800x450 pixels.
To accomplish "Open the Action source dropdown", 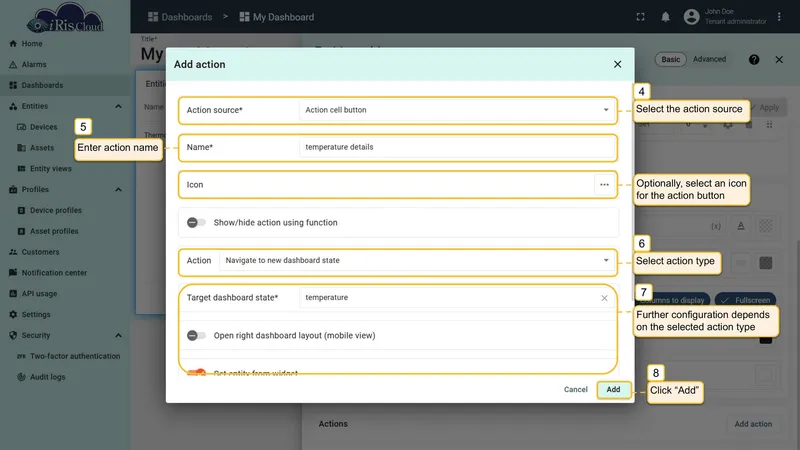I will coord(458,110).
